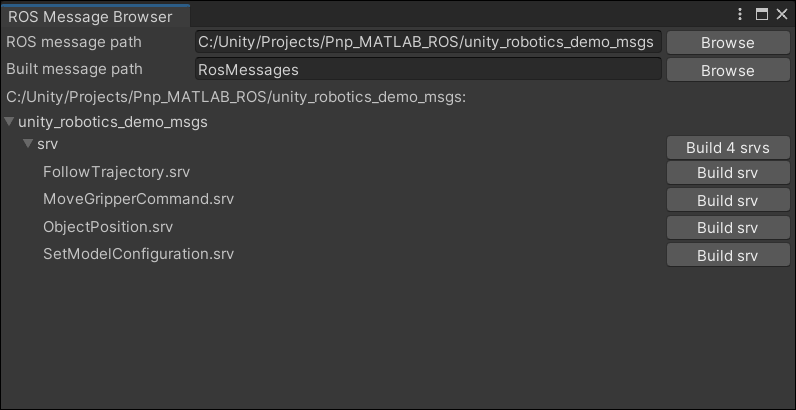
Task: Click Build 4 srvs button
Action: (727, 148)
